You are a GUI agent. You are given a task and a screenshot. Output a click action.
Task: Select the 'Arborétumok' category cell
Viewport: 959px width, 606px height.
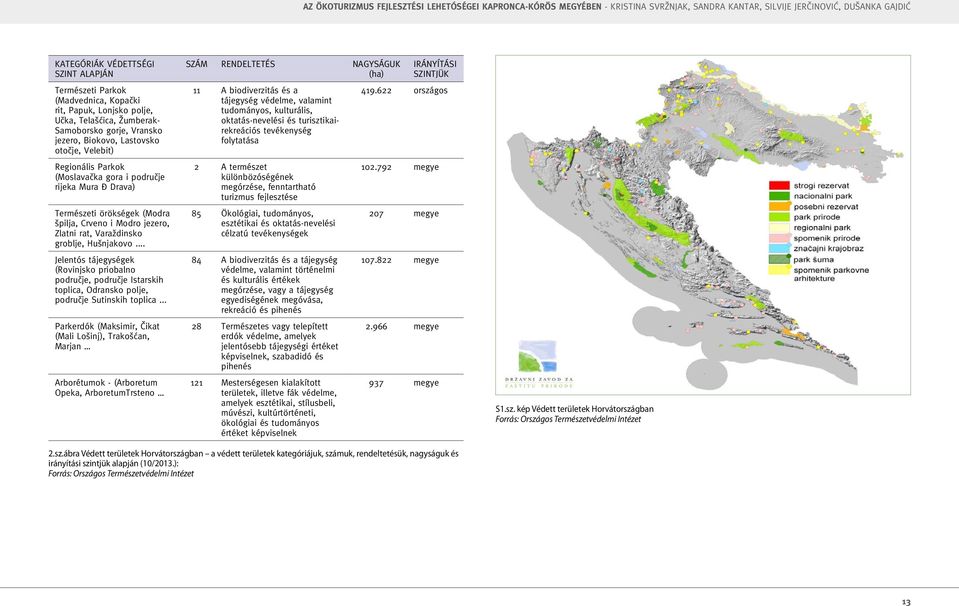pyautogui.click(x=109, y=388)
